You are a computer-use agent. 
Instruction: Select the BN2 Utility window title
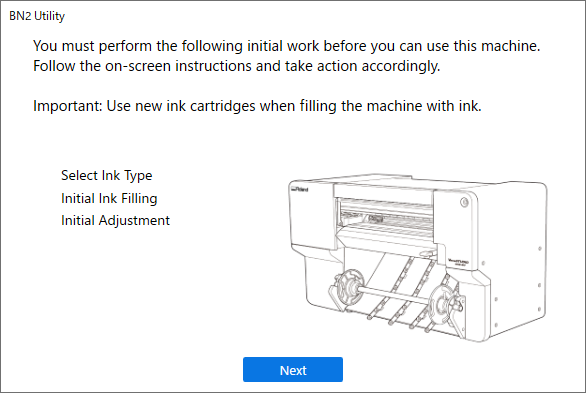(x=37, y=16)
